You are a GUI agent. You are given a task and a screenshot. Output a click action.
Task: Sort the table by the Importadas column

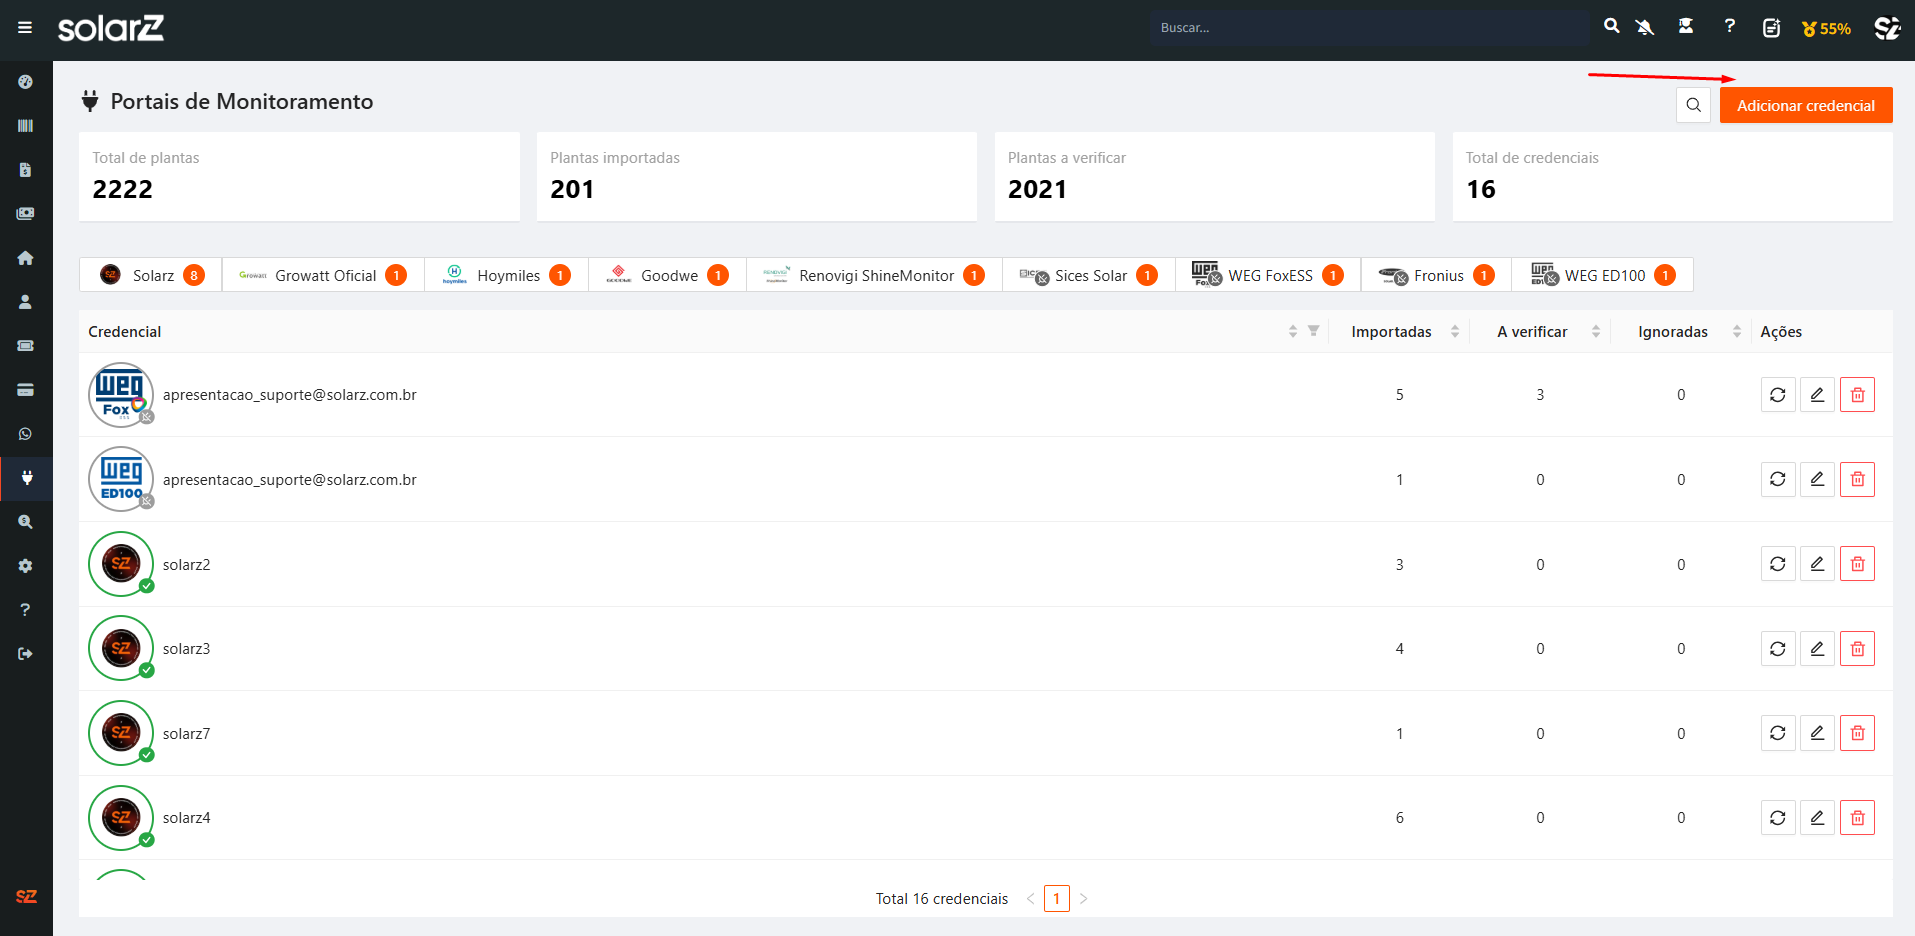pyautogui.click(x=1454, y=332)
